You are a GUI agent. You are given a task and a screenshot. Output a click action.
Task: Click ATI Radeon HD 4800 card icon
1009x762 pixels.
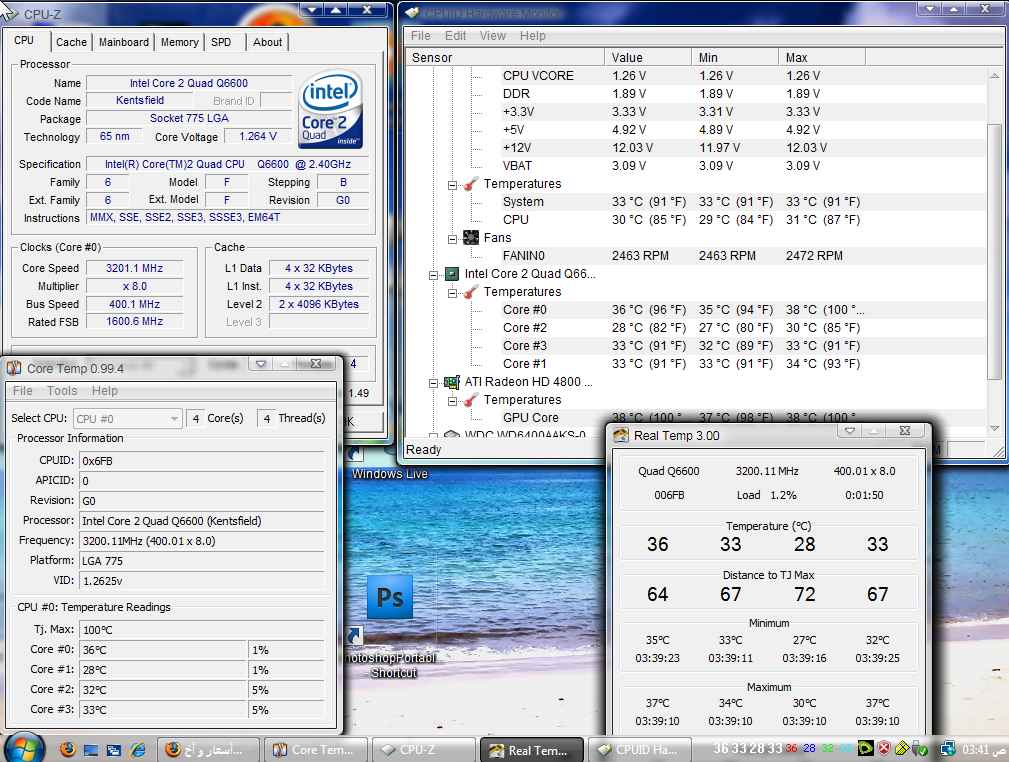click(452, 382)
